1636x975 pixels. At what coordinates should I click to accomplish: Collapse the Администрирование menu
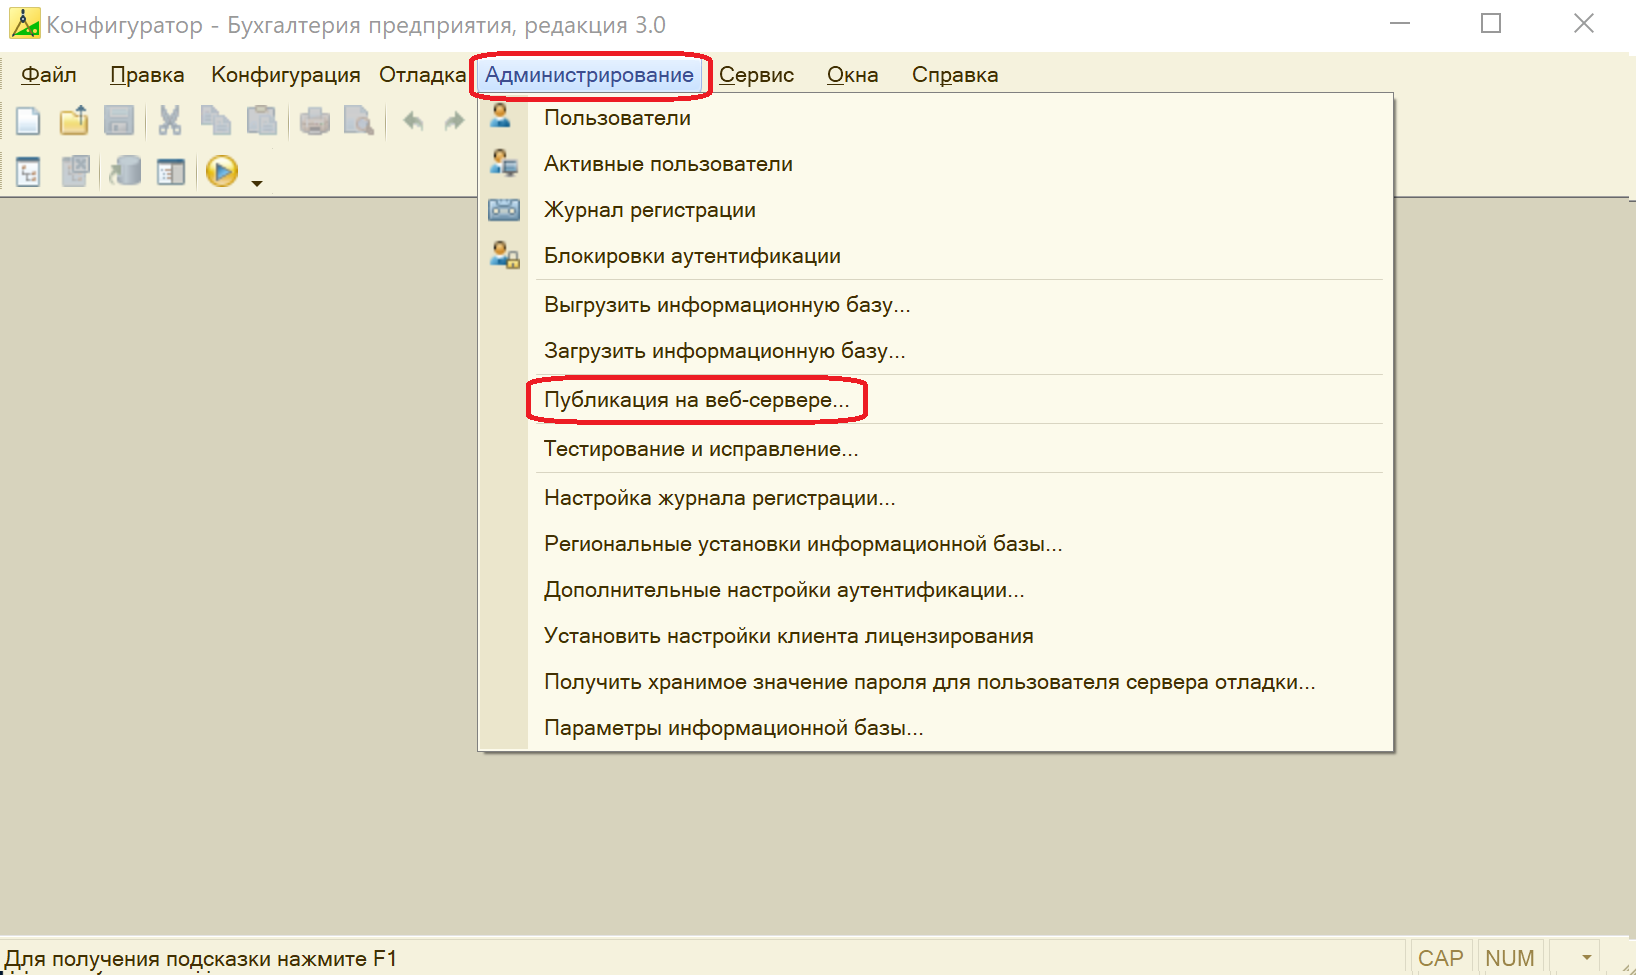click(x=589, y=75)
